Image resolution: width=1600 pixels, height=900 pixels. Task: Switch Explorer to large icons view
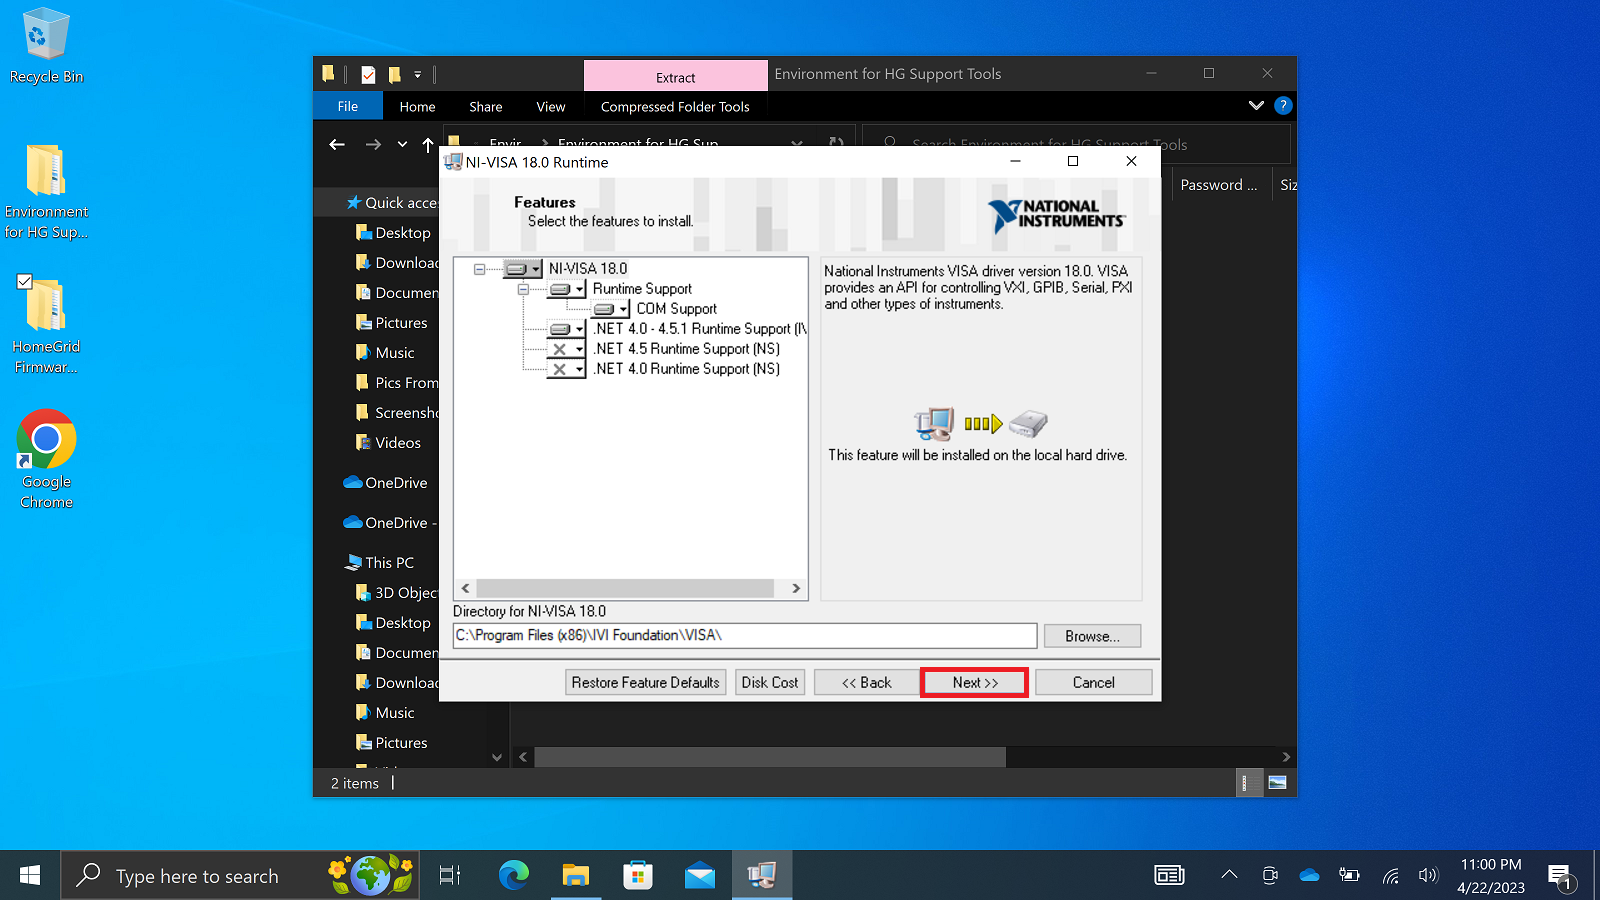point(1277,783)
